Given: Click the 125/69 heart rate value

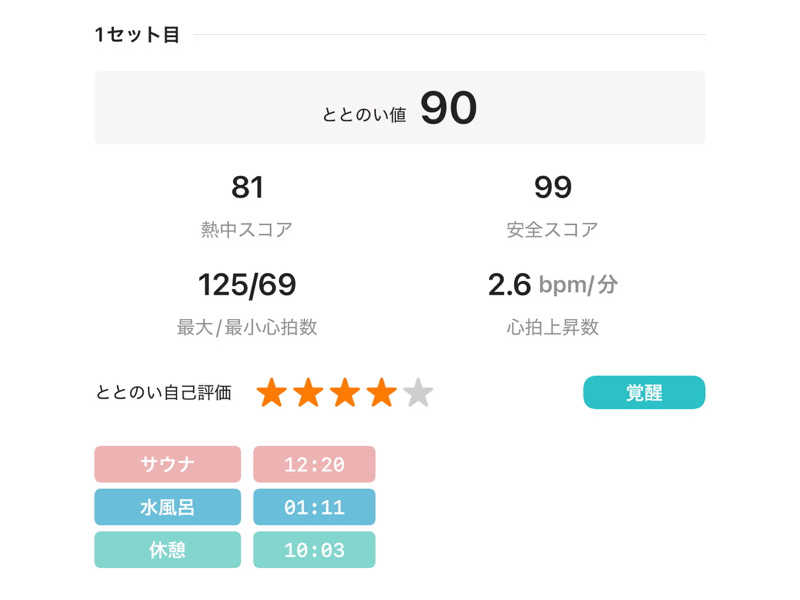Looking at the screenshot, I should 247,285.
